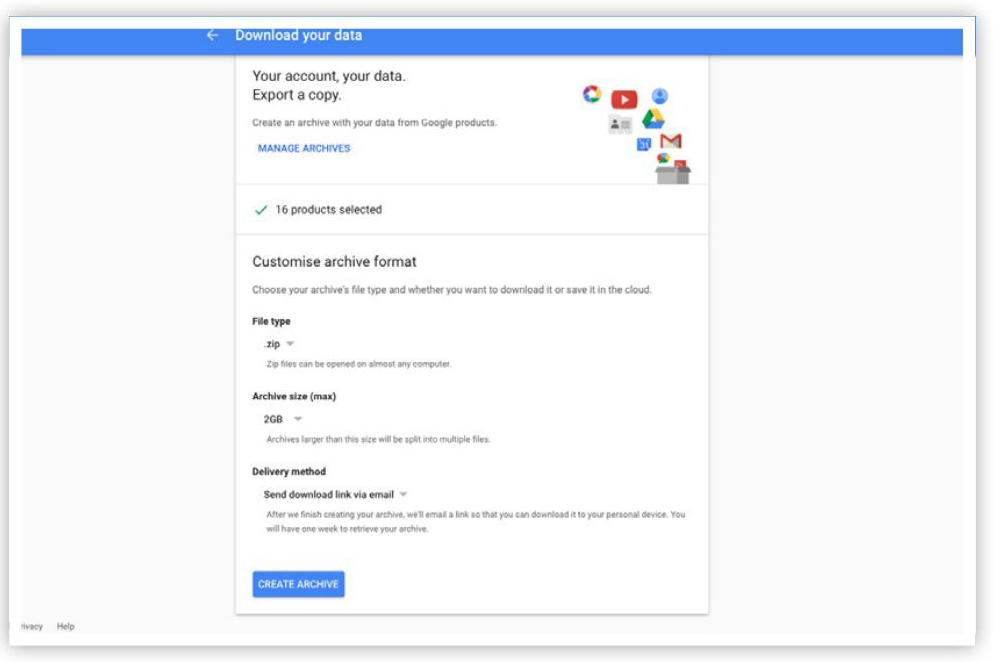Click the Download your data title

[298, 35]
